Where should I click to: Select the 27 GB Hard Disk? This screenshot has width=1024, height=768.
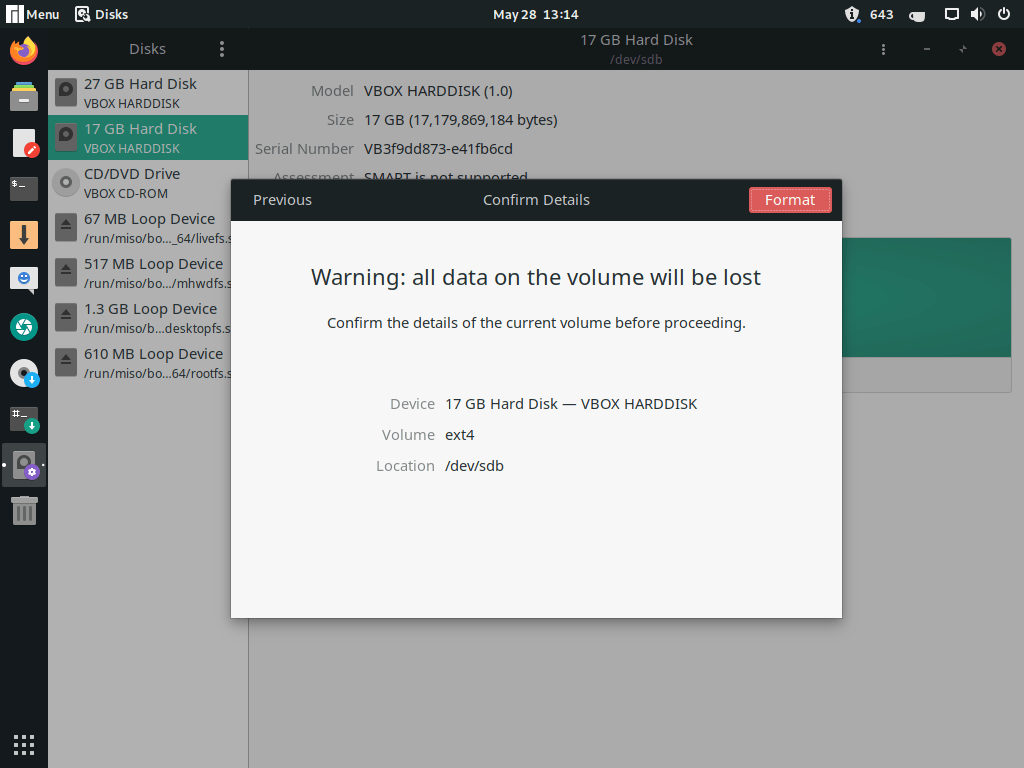pyautogui.click(x=148, y=93)
